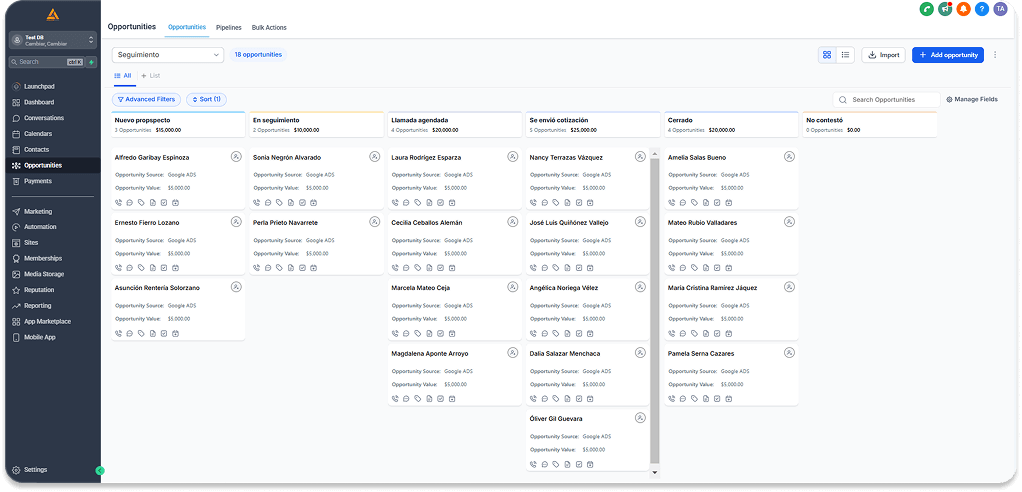Open the orange notifications bell
1022x492 pixels.
[963, 9]
